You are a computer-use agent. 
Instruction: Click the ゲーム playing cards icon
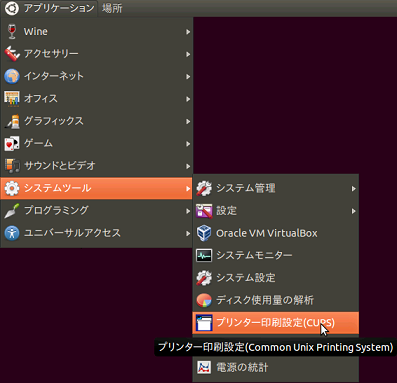click(x=12, y=143)
